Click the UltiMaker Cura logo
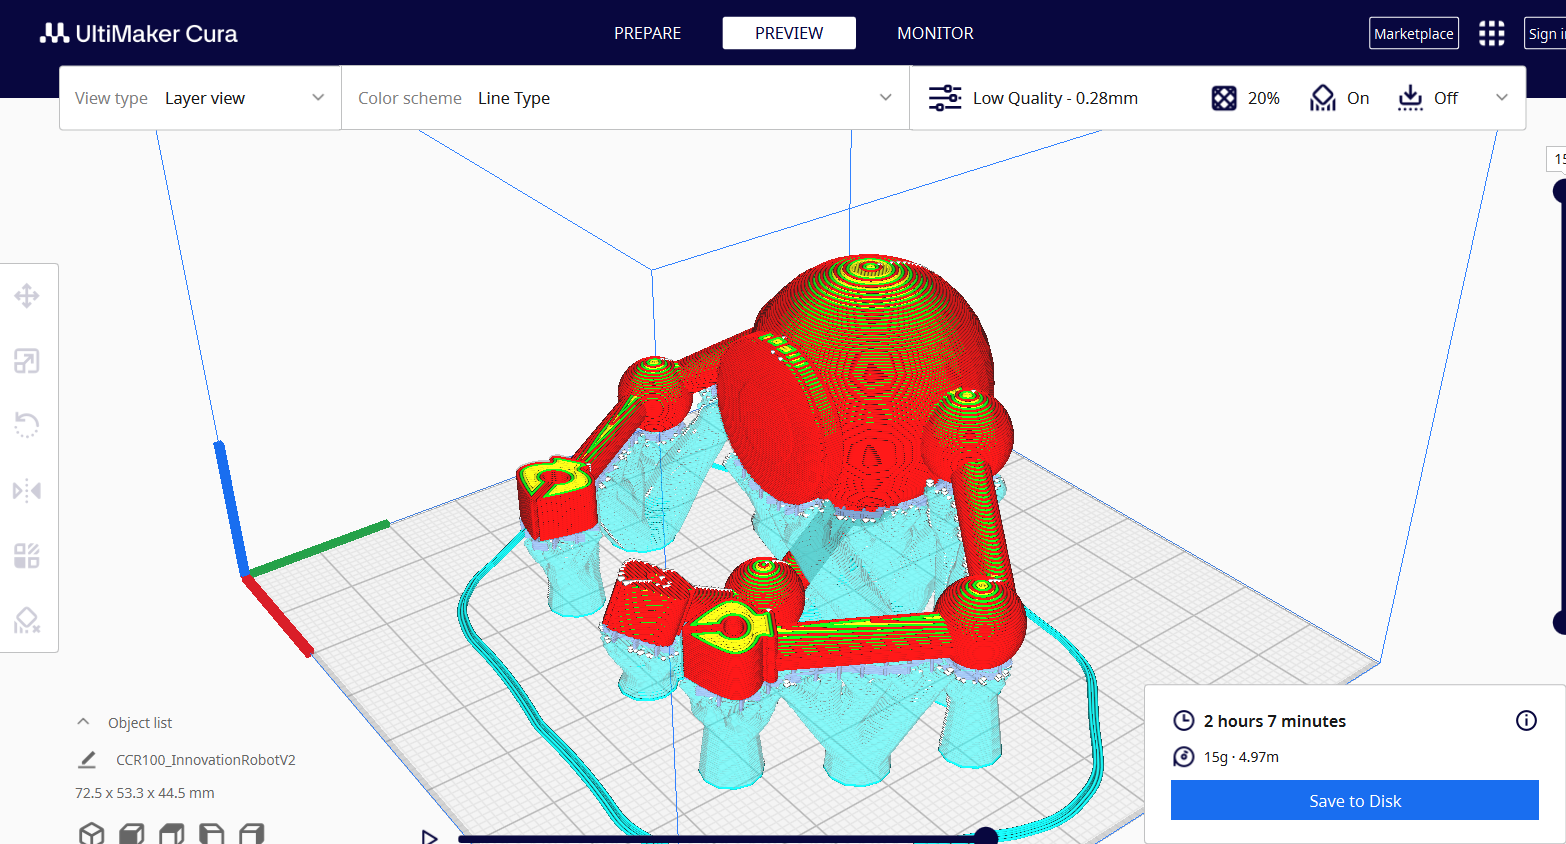Screen dimensions: 1566x844 click(138, 33)
